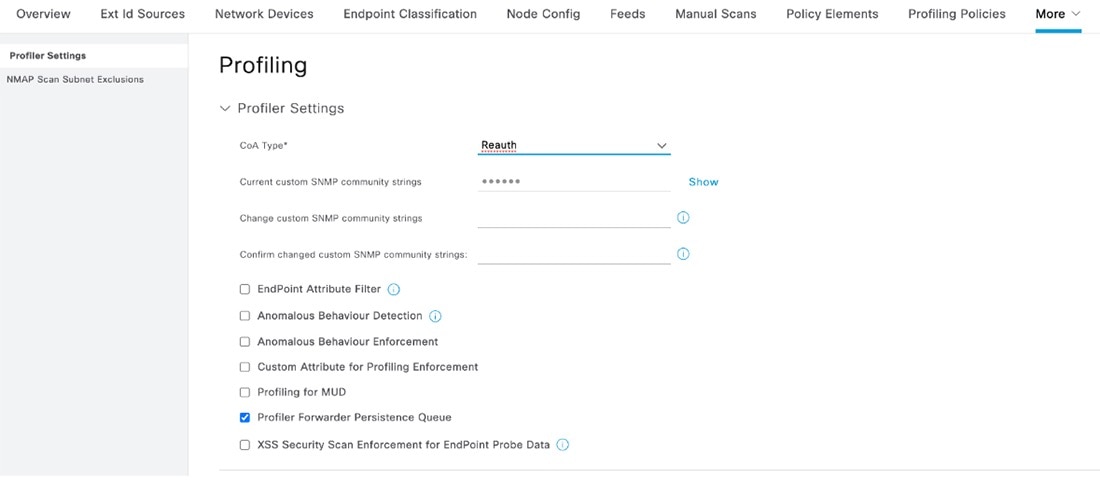This screenshot has height=492, width=1100.
Task: Open the More menu dropdown
Action: tap(1058, 14)
